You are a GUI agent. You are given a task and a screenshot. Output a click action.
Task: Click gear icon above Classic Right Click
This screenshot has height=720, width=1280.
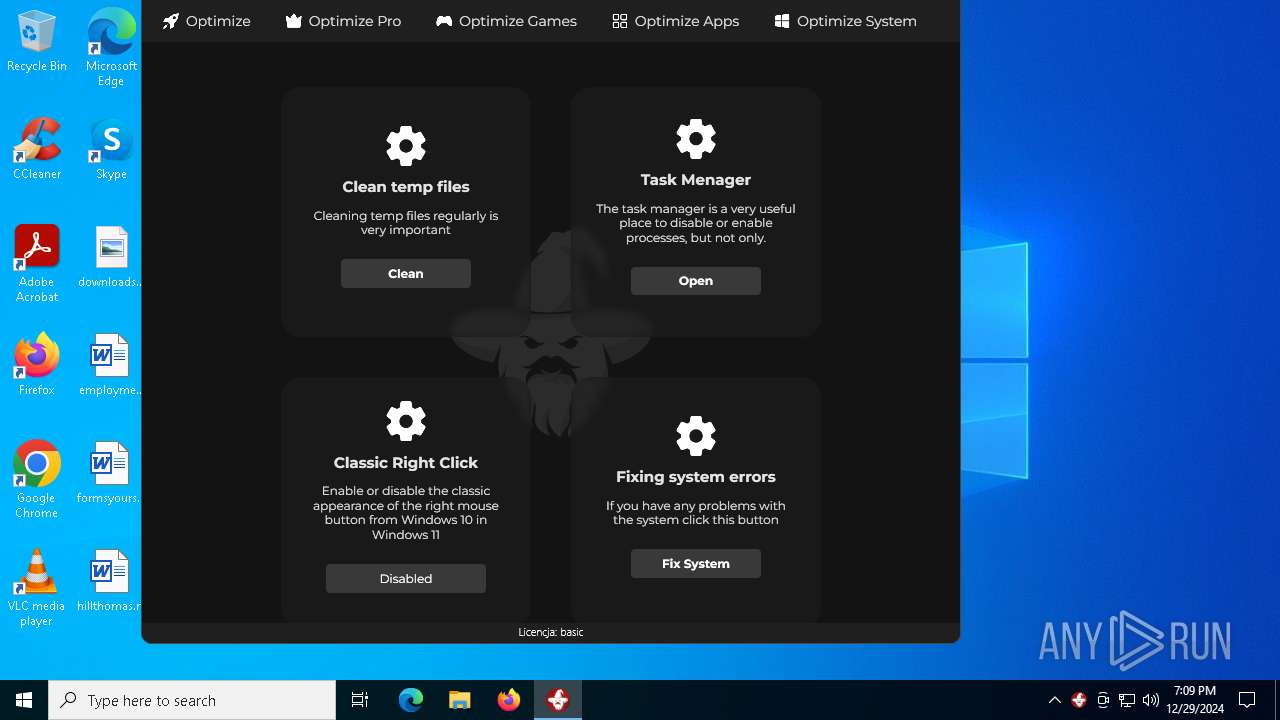coord(406,422)
